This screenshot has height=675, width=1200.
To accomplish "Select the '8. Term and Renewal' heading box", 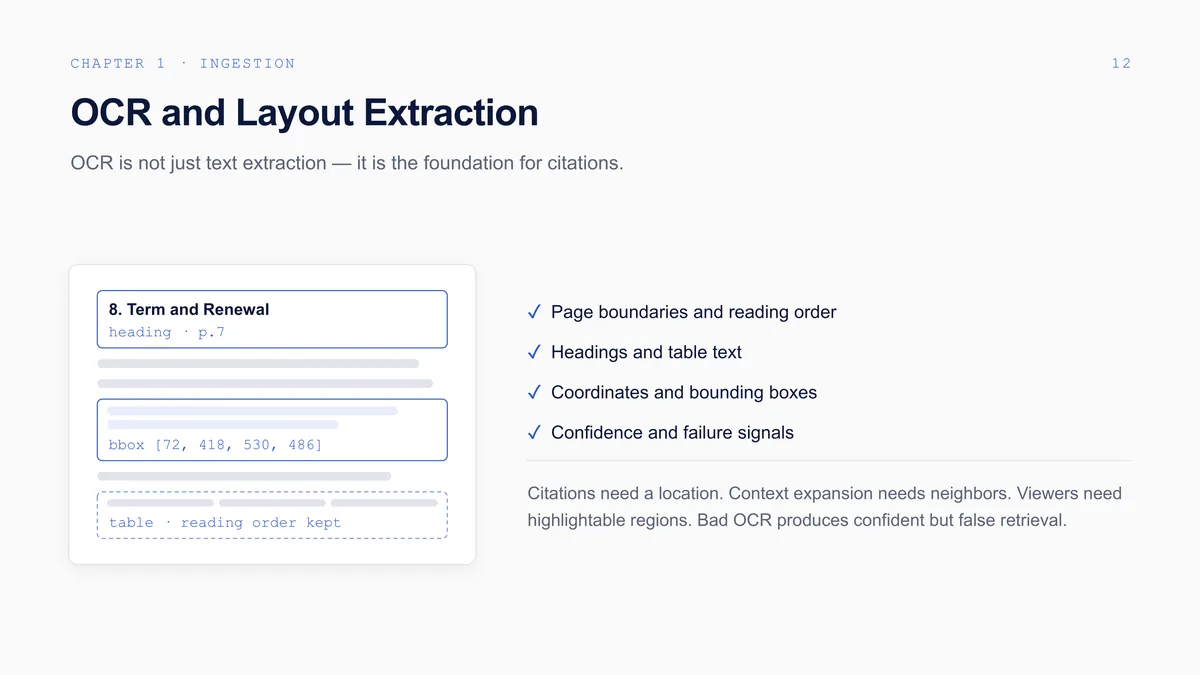I will point(272,319).
